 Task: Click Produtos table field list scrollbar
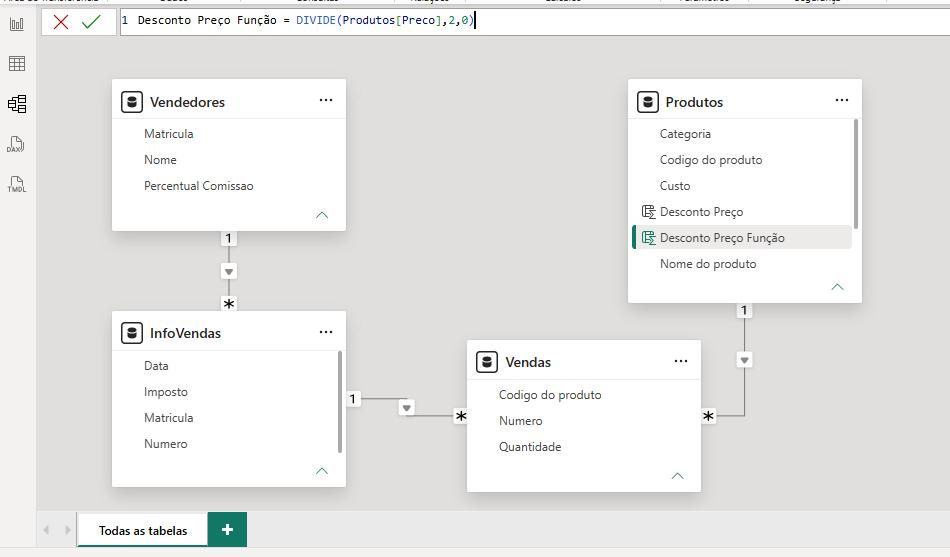coord(855,174)
